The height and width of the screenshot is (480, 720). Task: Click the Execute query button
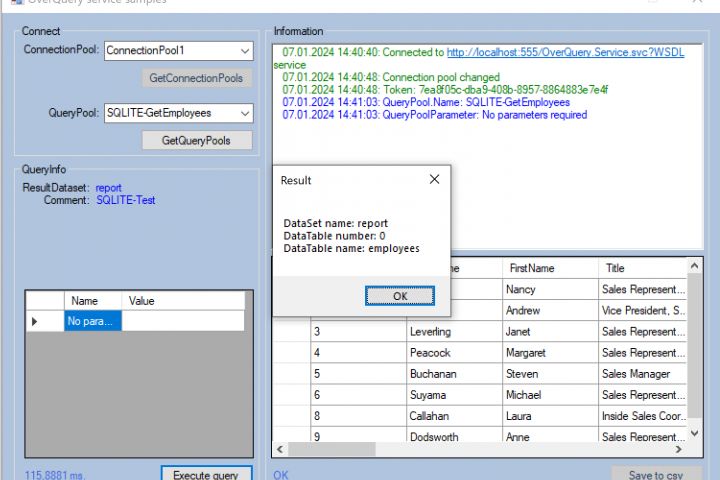206,474
